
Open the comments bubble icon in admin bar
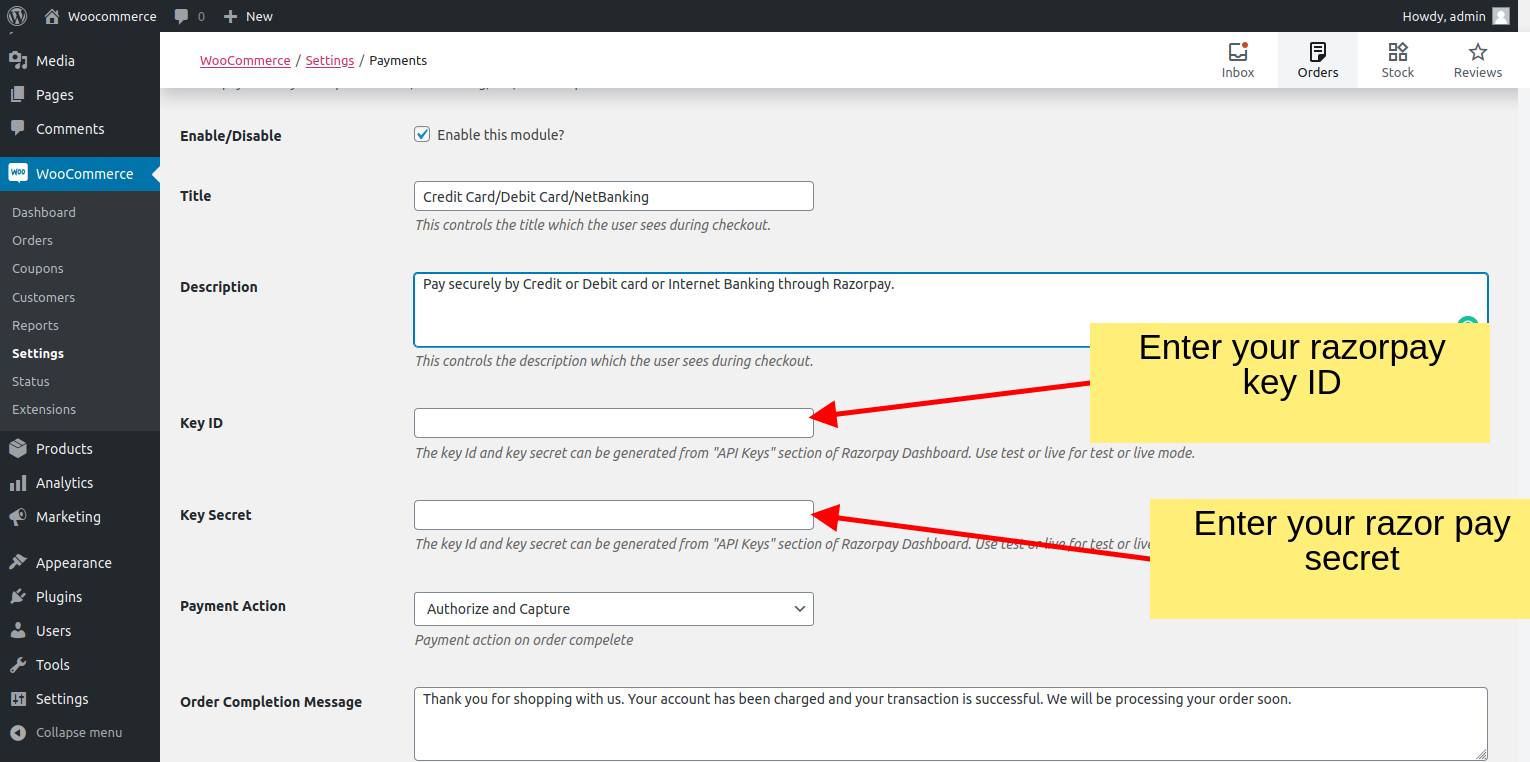tap(181, 16)
